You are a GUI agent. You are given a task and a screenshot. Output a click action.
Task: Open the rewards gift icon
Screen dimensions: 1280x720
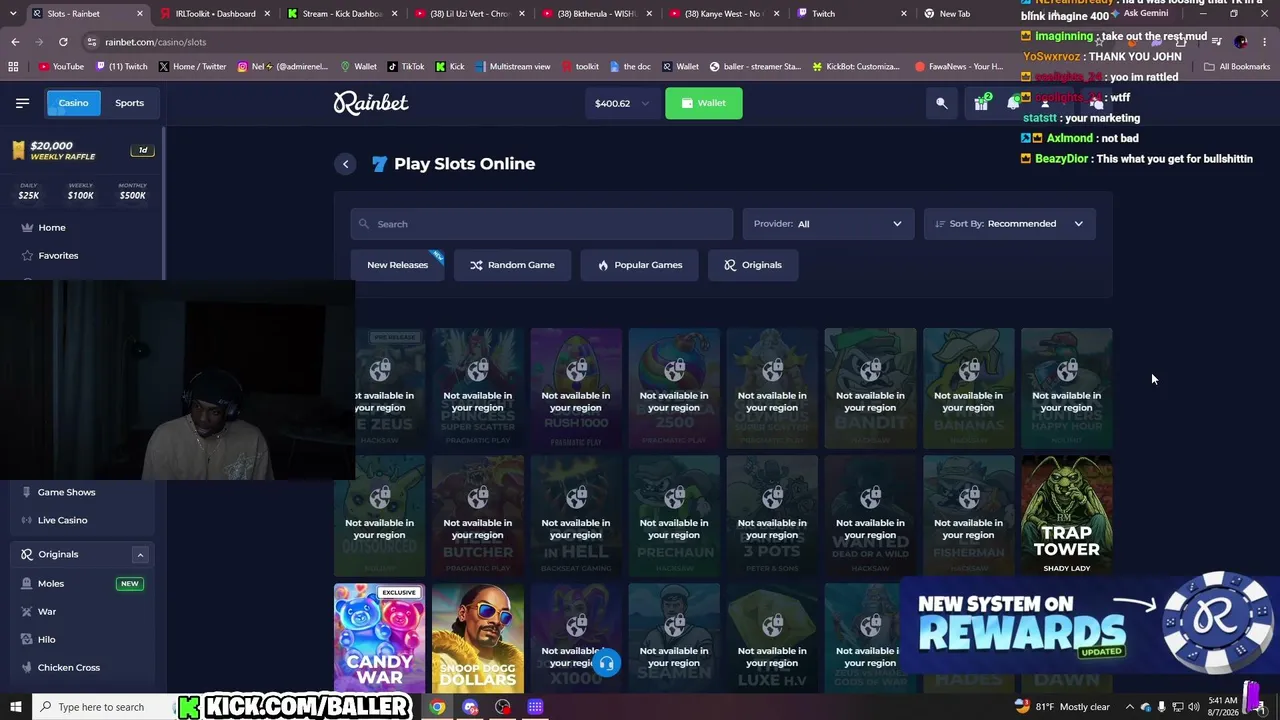(981, 103)
